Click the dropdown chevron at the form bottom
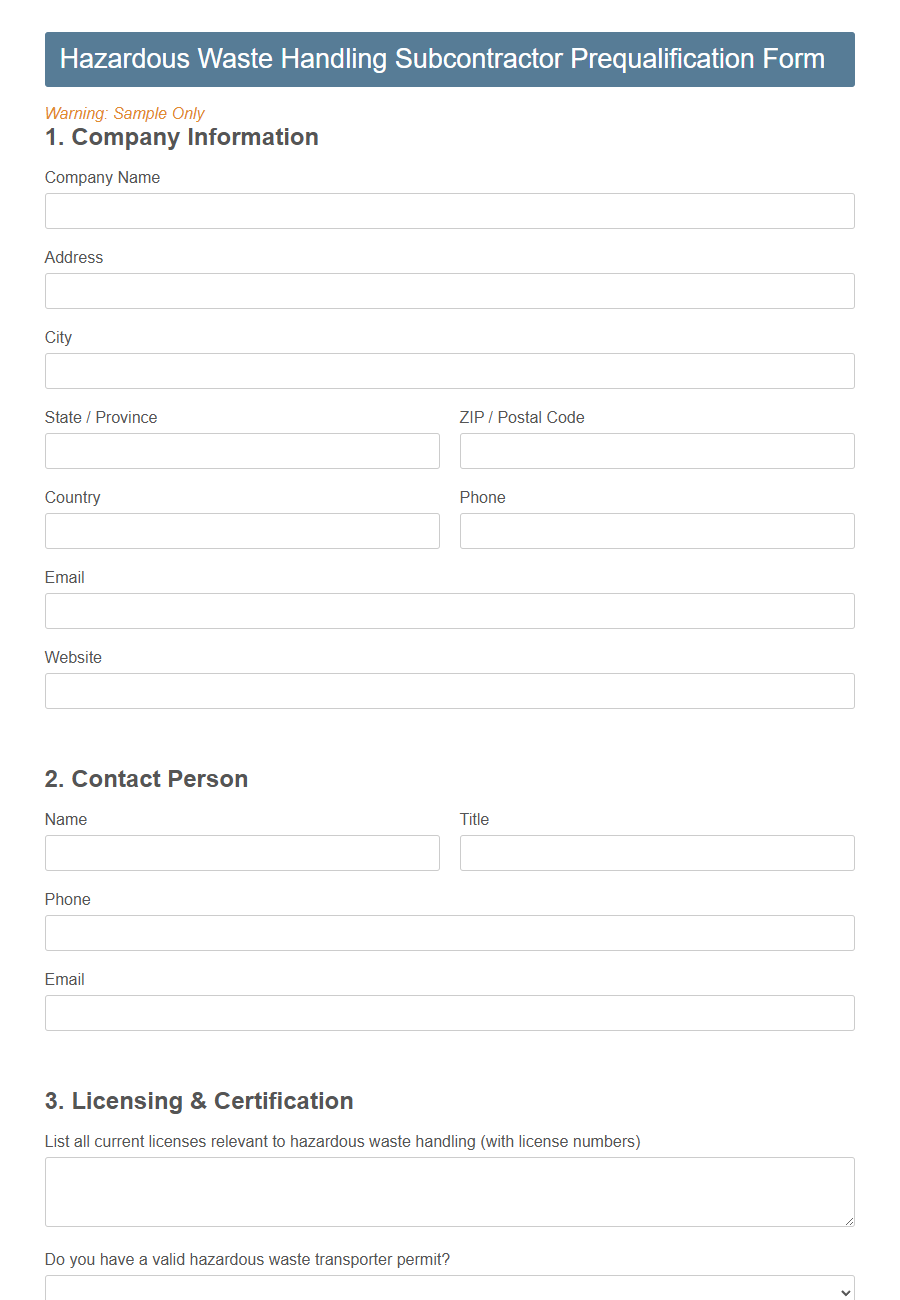This screenshot has width=900, height=1300. point(846,1292)
